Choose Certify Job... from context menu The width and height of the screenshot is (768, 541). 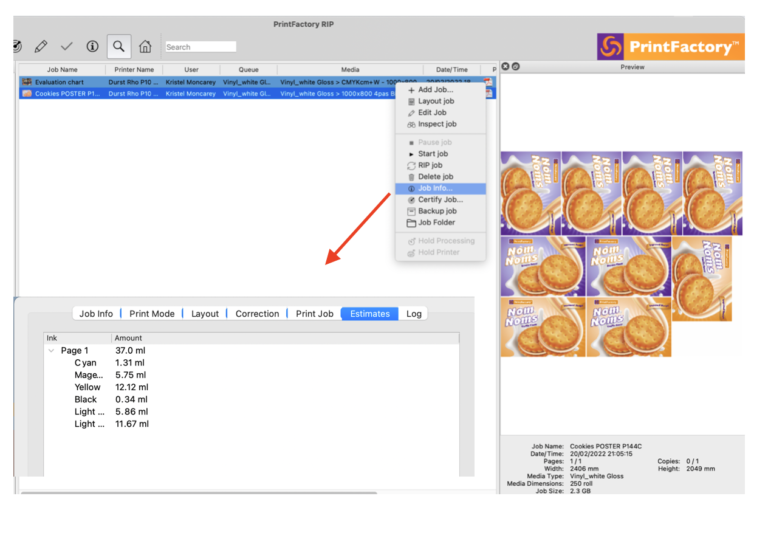440,200
